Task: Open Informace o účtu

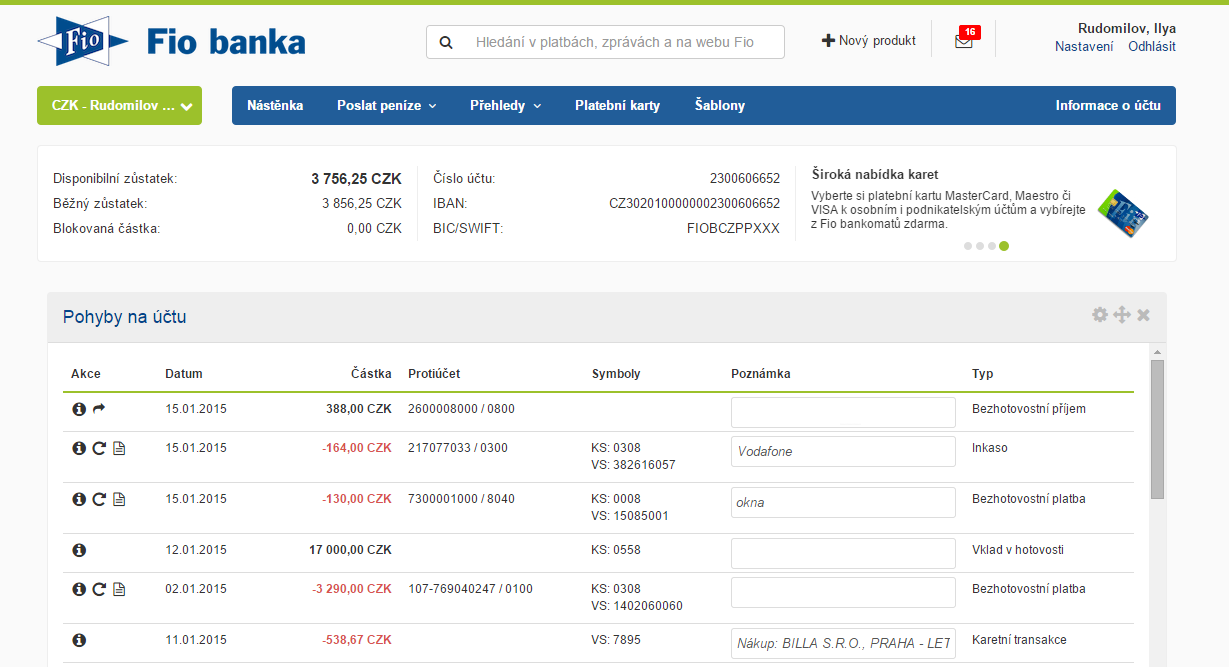Action: pyautogui.click(x=1108, y=105)
